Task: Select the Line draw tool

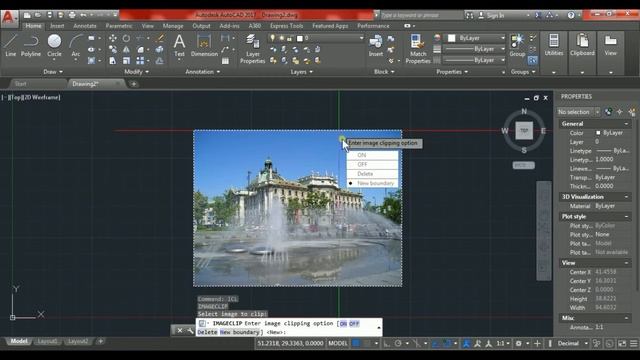Action: [11, 45]
